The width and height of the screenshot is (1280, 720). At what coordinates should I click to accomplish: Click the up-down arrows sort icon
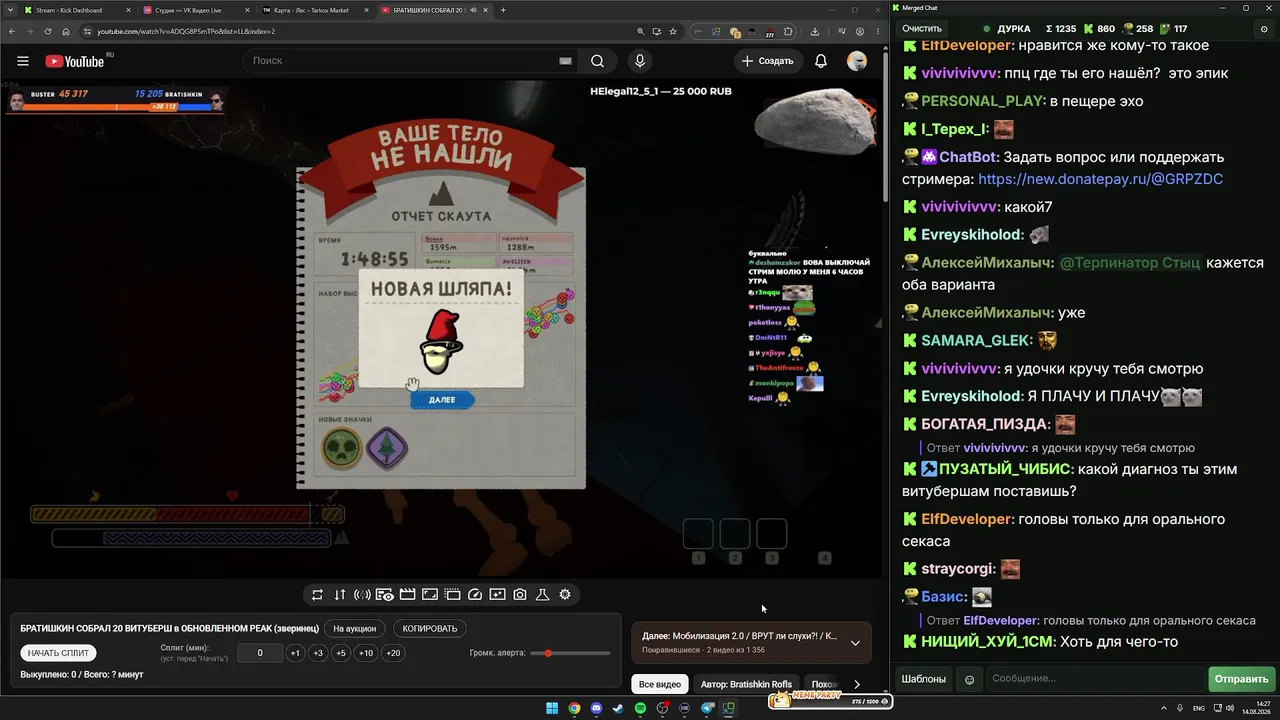coord(340,594)
